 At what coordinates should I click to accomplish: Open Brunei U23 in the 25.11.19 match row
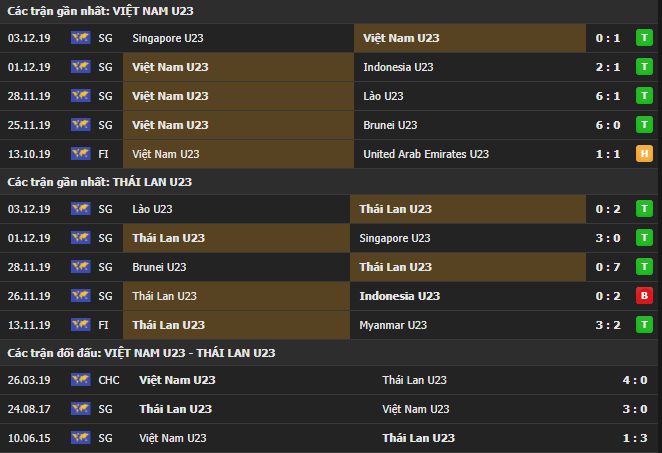point(388,125)
